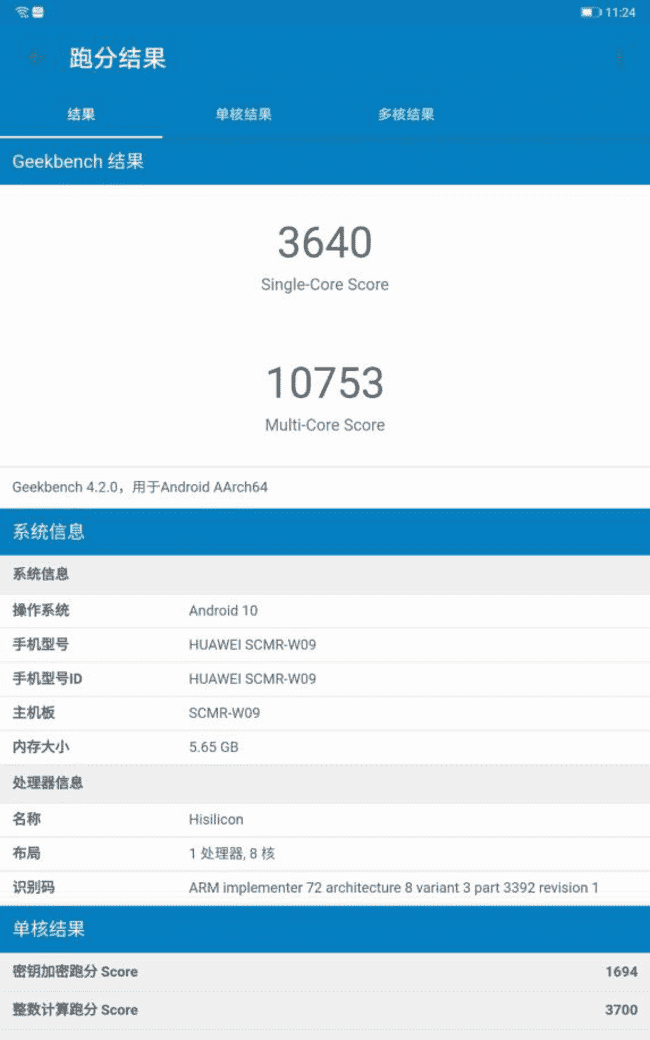This screenshot has height=1040, width=650.
Task: Switch to the 多核结果 tab
Action: (405, 114)
